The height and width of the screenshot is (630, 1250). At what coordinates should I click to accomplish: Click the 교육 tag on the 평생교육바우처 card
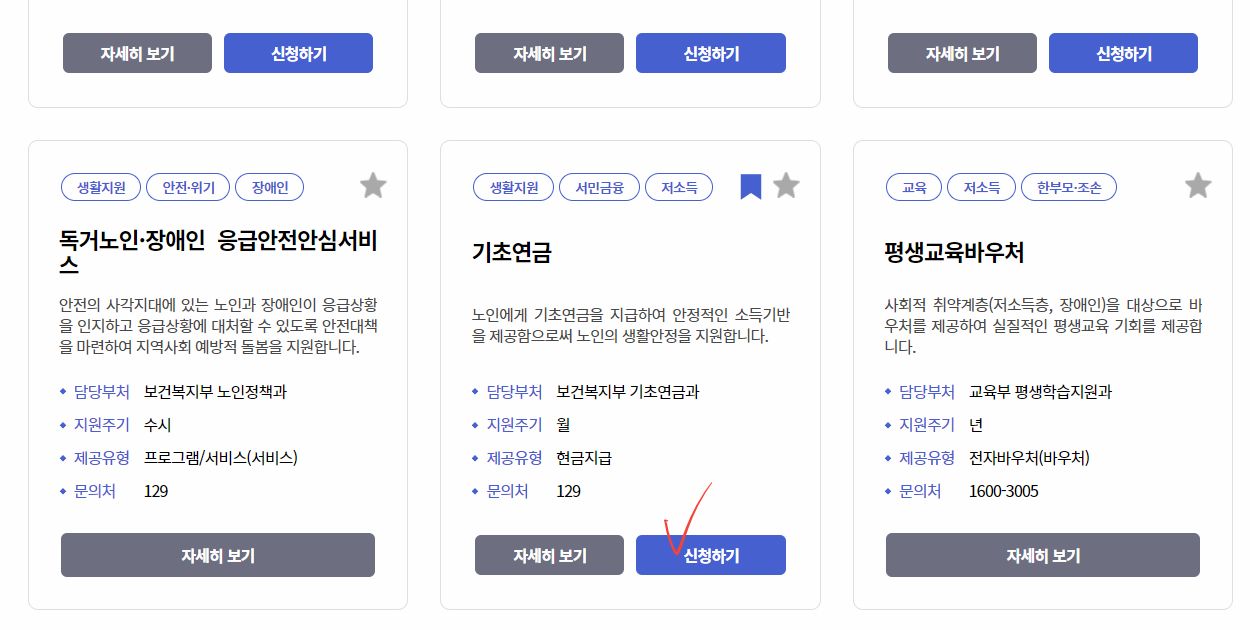tap(913, 186)
